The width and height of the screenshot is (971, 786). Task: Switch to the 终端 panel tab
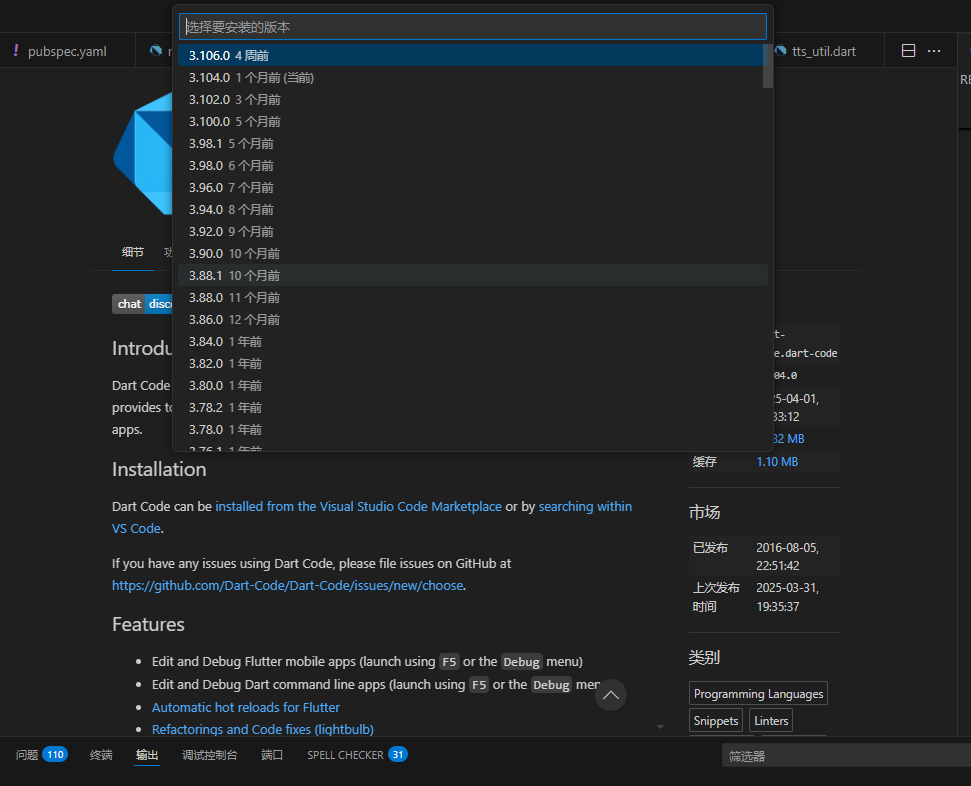click(100, 755)
